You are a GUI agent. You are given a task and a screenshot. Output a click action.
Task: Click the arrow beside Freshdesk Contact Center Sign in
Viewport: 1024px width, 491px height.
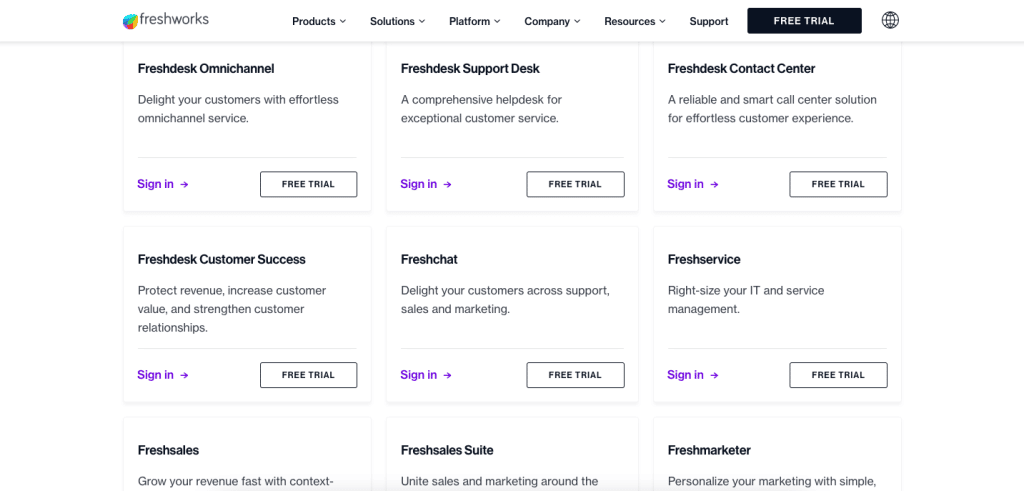coord(715,184)
